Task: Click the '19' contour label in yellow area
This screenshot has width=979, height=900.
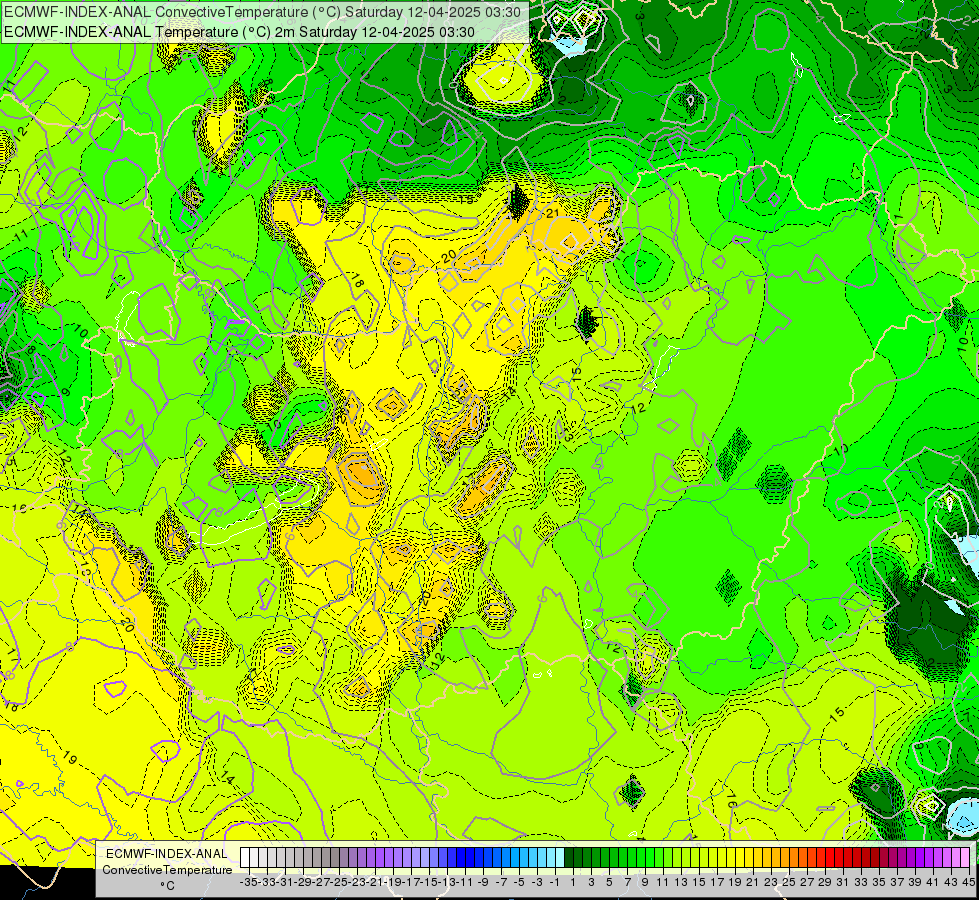Action: coord(69,758)
